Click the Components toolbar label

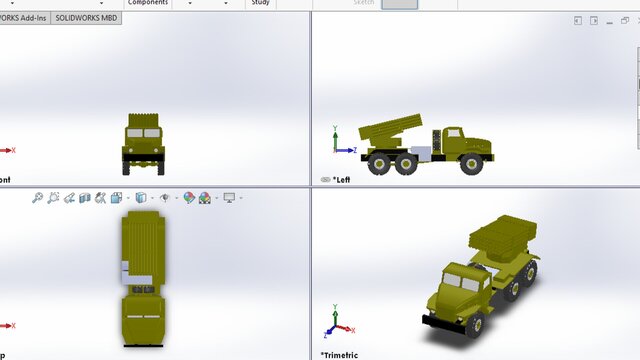coord(148,2)
